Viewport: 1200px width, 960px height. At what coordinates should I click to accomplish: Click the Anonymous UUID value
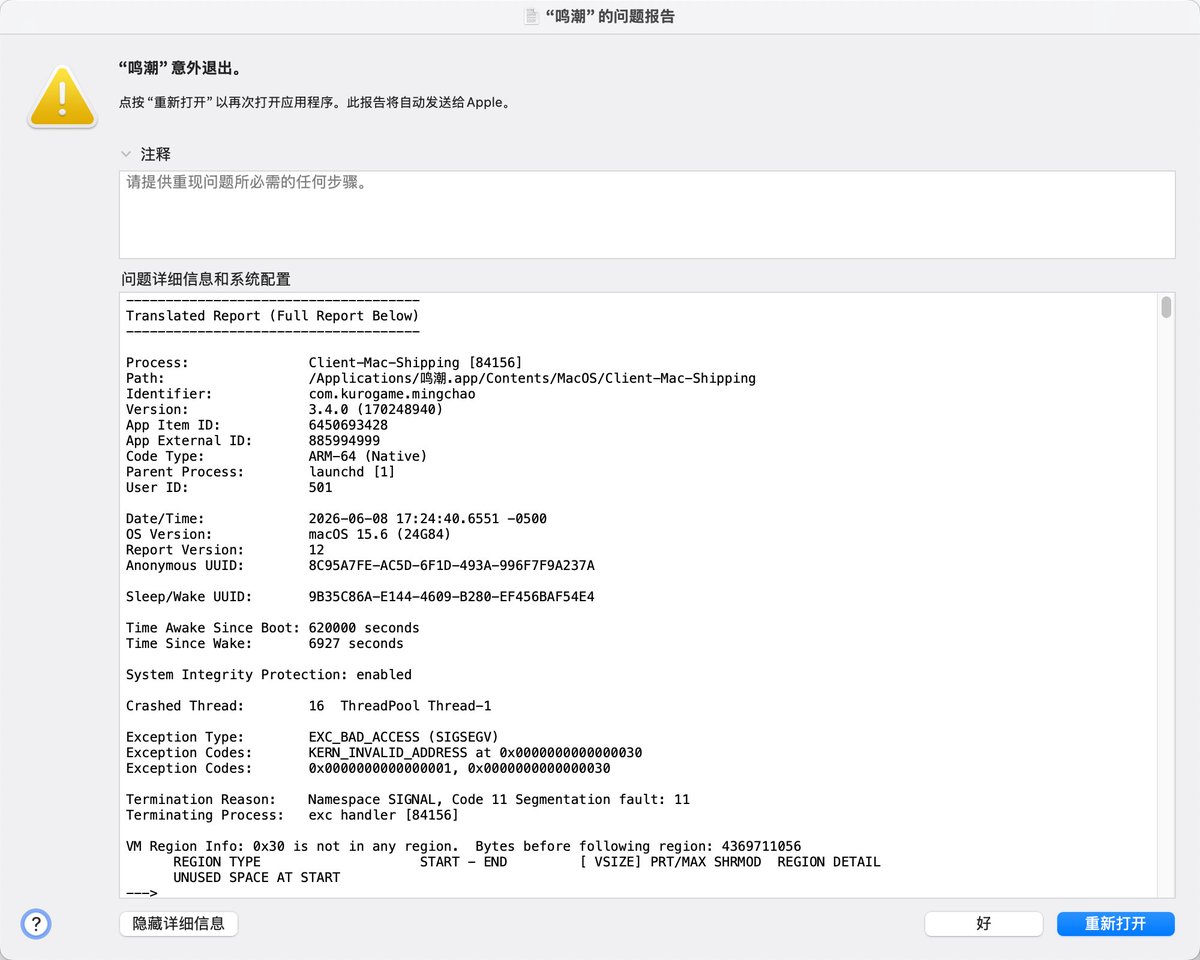coord(452,565)
